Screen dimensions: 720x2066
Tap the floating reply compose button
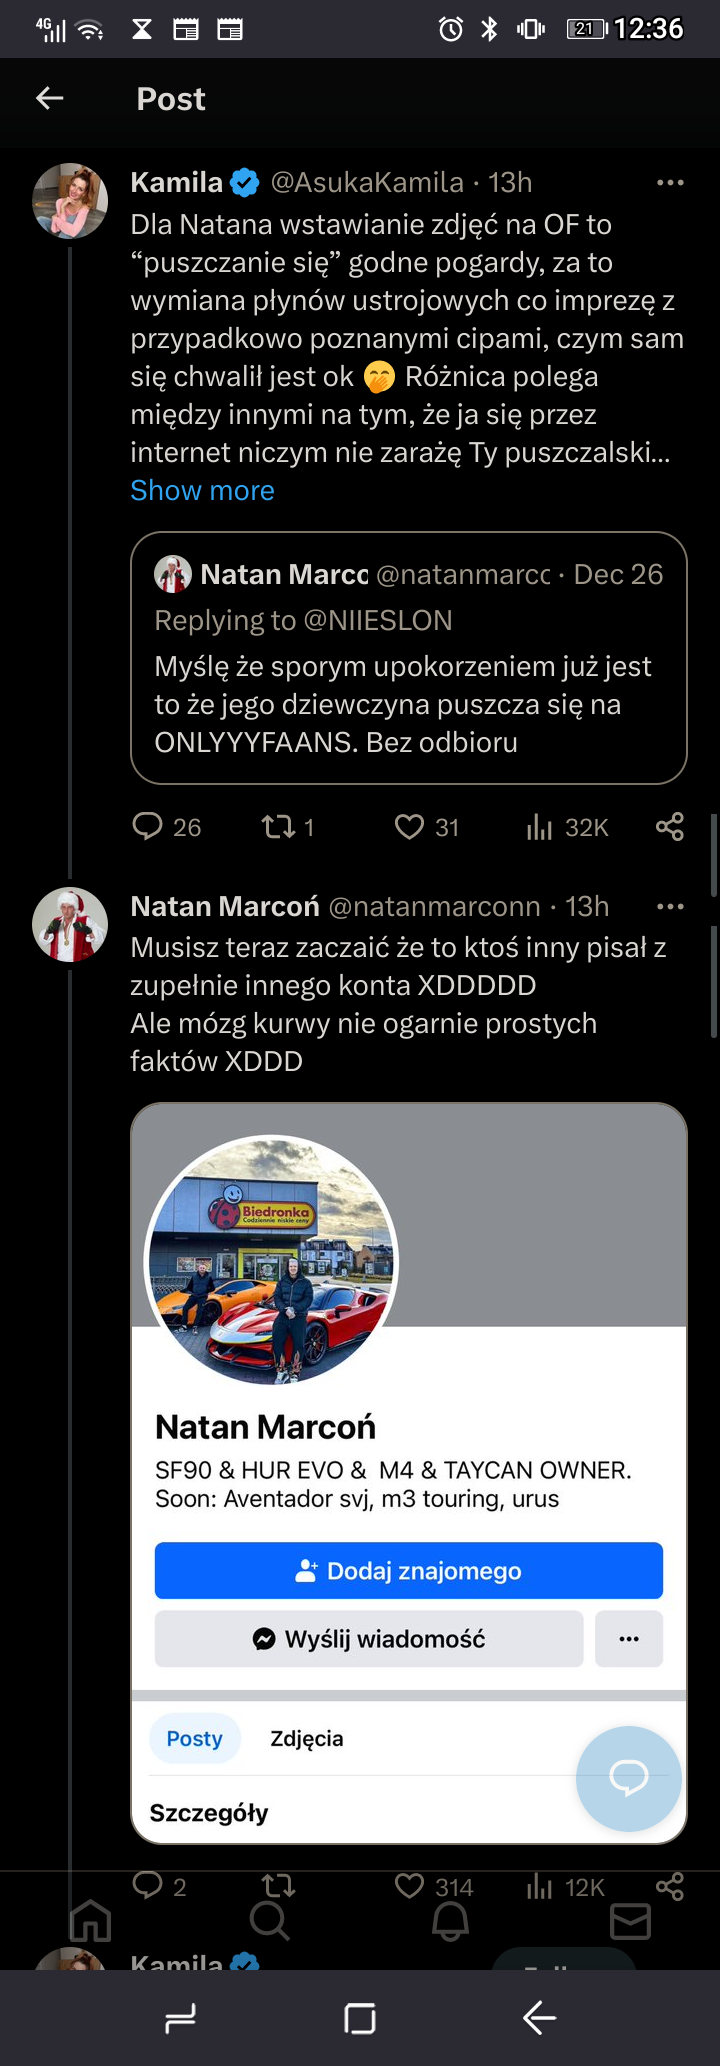629,1778
